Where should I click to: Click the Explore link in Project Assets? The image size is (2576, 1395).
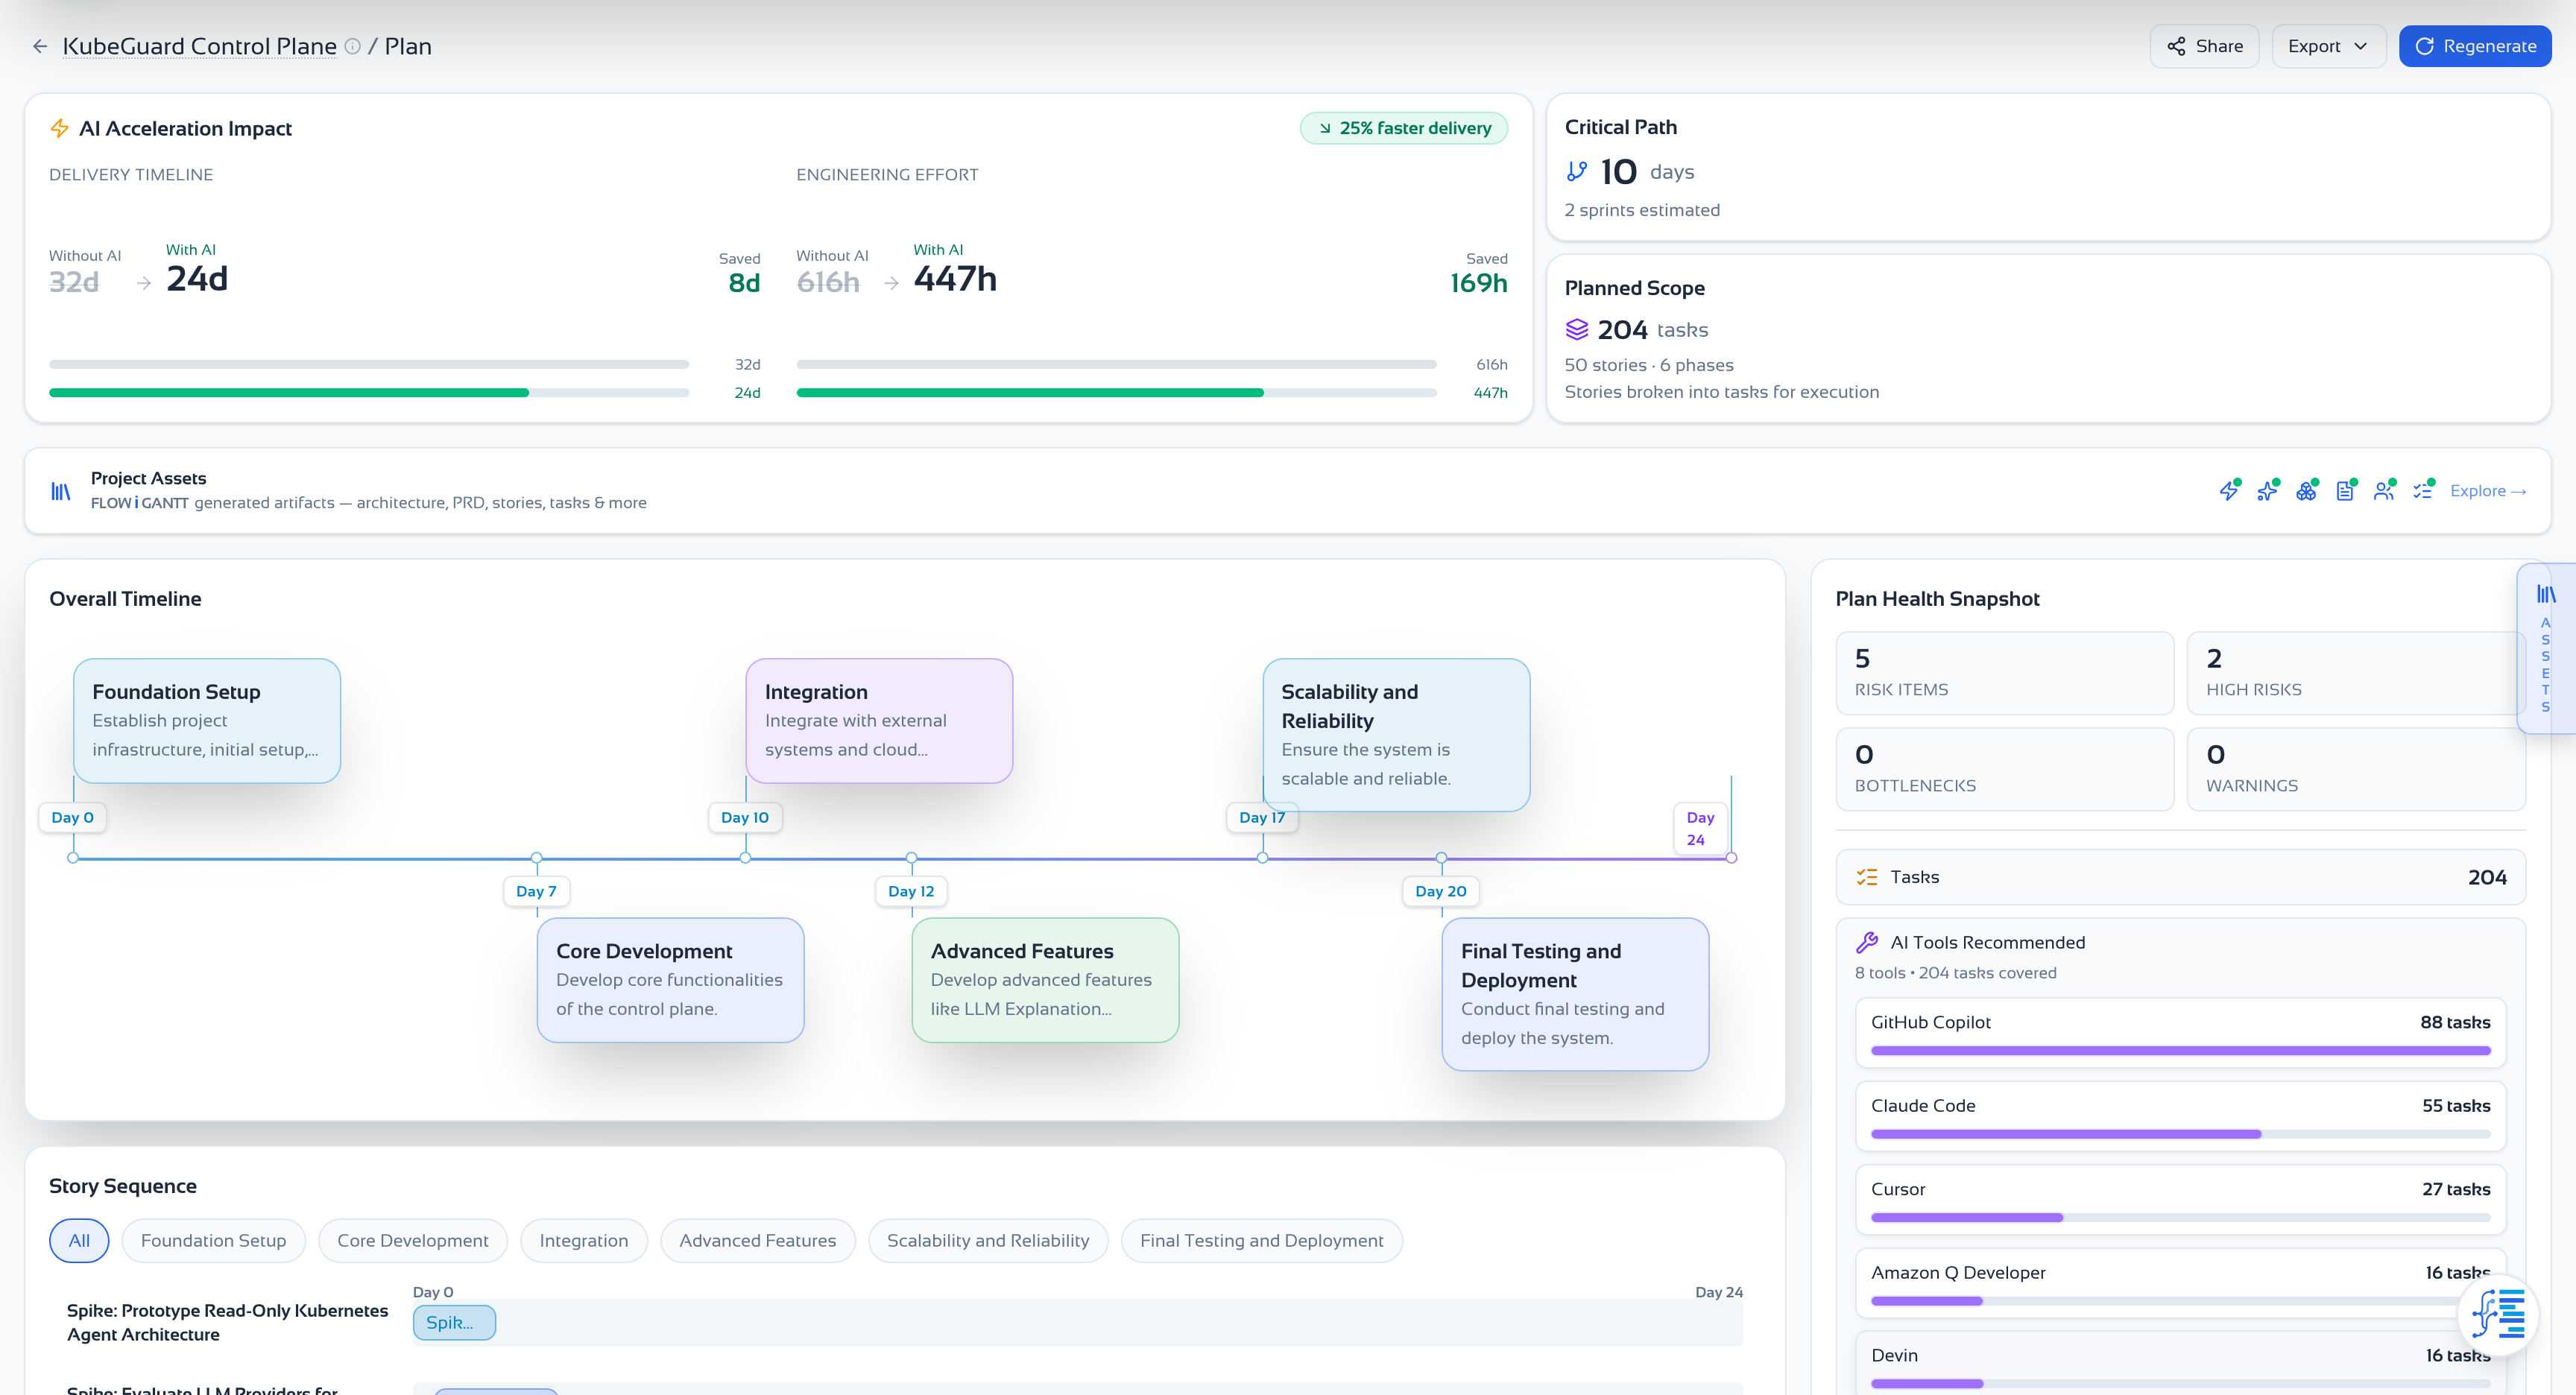click(x=2488, y=491)
